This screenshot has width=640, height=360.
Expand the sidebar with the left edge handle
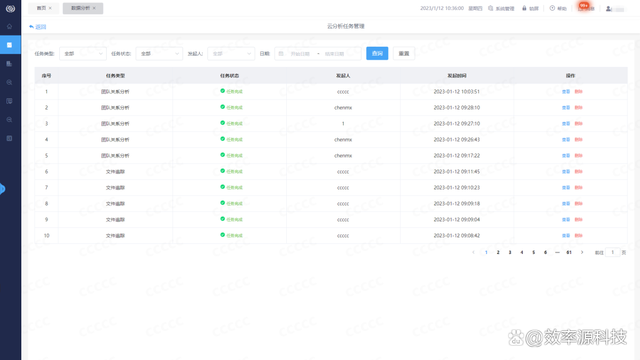(2, 189)
